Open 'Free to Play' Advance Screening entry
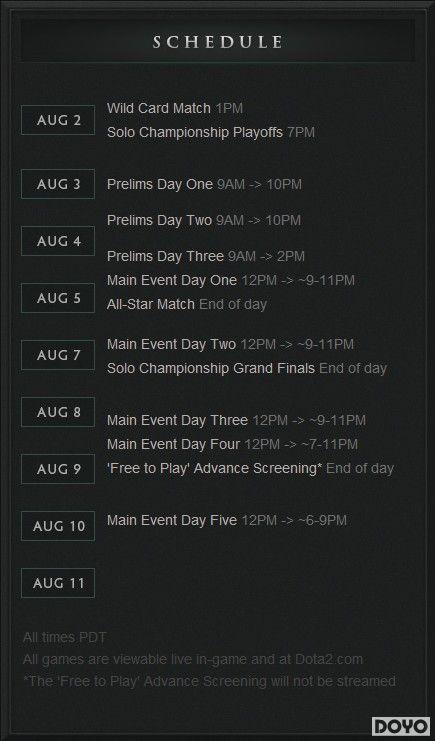The width and height of the screenshot is (435, 741). click(x=250, y=468)
